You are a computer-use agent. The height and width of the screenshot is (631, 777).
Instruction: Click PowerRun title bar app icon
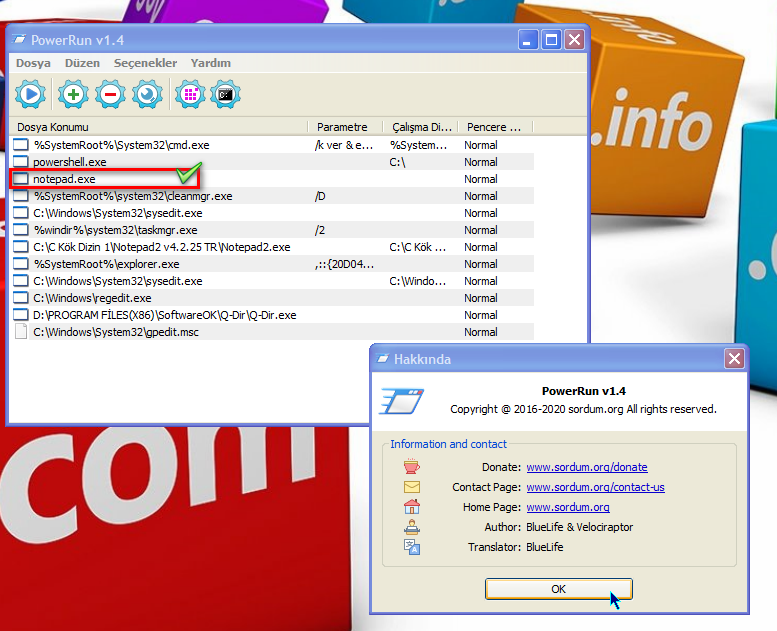click(19, 39)
